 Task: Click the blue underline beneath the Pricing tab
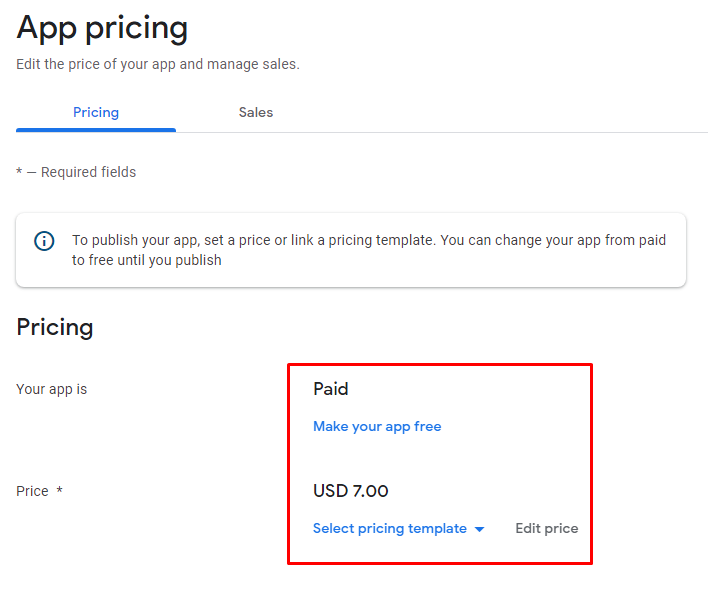[96, 130]
